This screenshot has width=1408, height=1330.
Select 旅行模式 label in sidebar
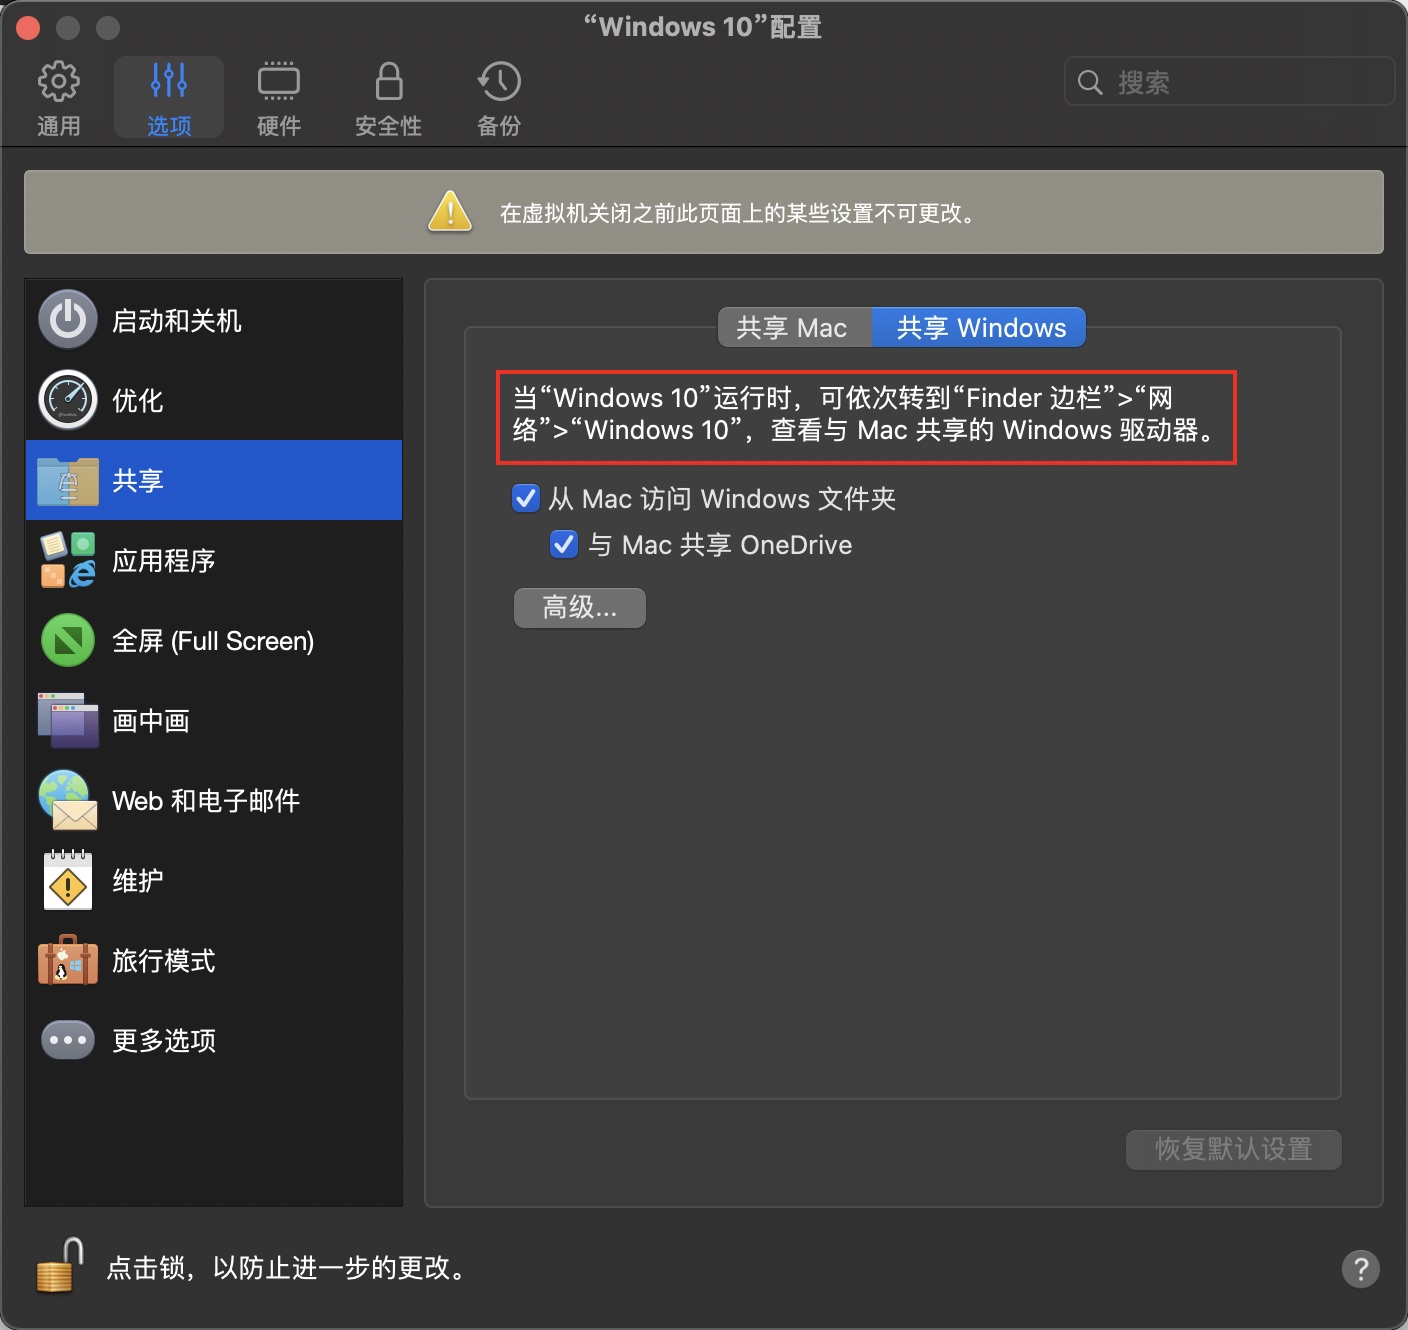pos(164,961)
